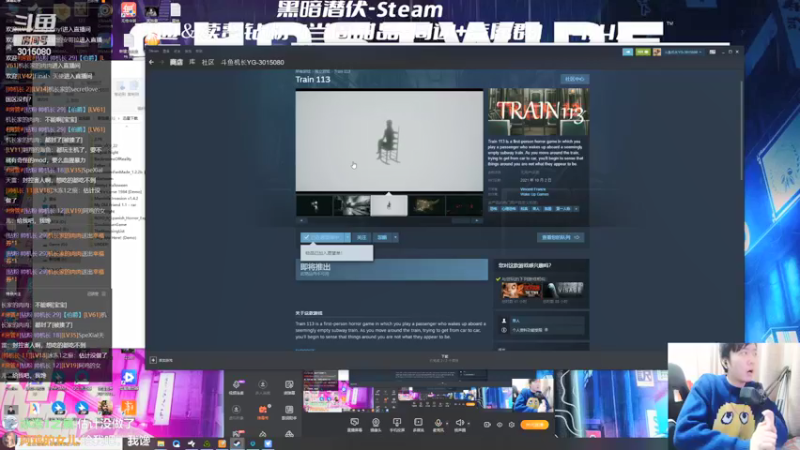This screenshot has width=800, height=450.
Task: Open 查看您的队列 discovery queue button
Action: [x=560, y=237]
